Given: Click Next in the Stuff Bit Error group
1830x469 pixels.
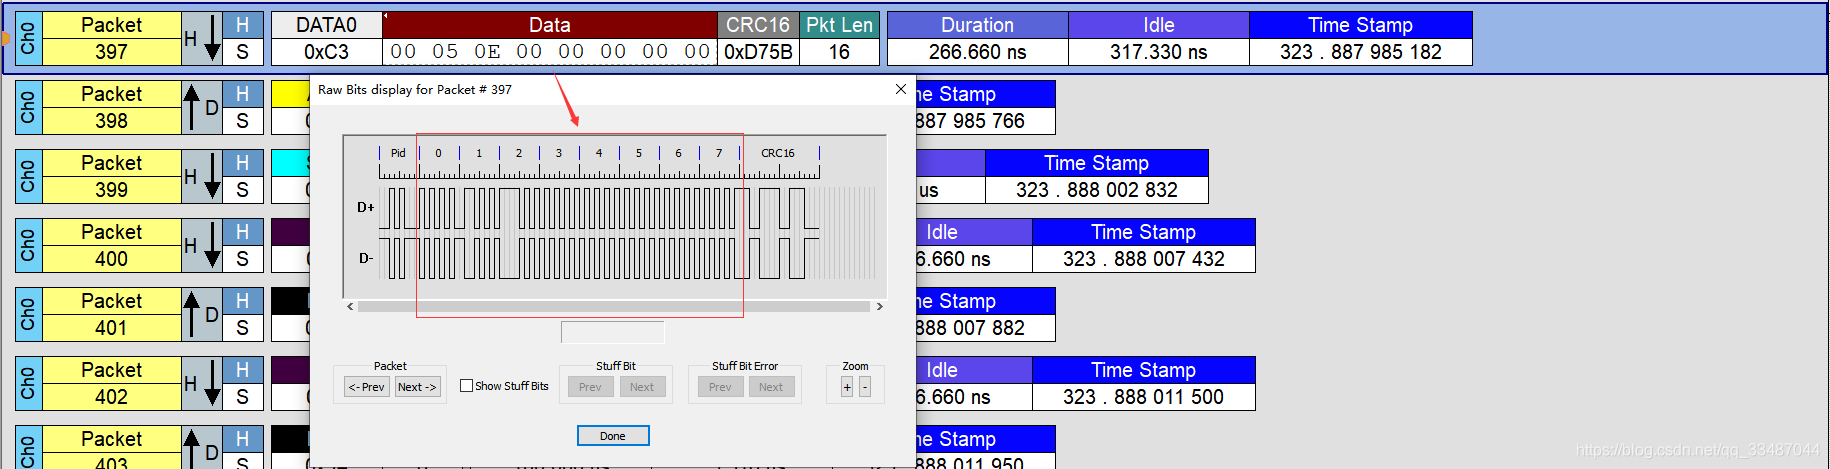Looking at the screenshot, I should tap(771, 387).
